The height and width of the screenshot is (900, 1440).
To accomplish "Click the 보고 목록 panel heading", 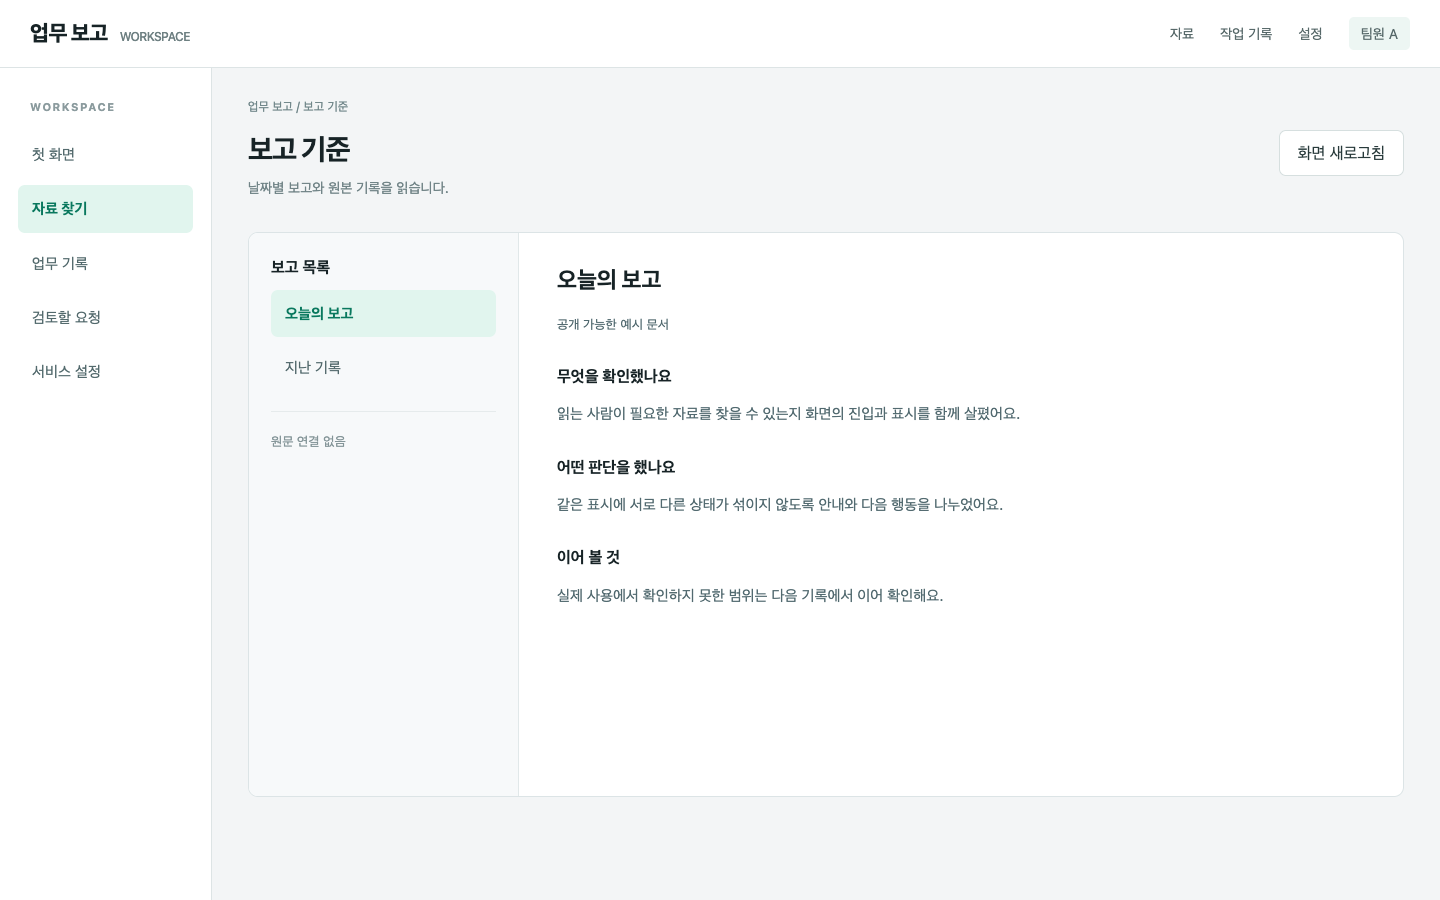I will pos(300,267).
